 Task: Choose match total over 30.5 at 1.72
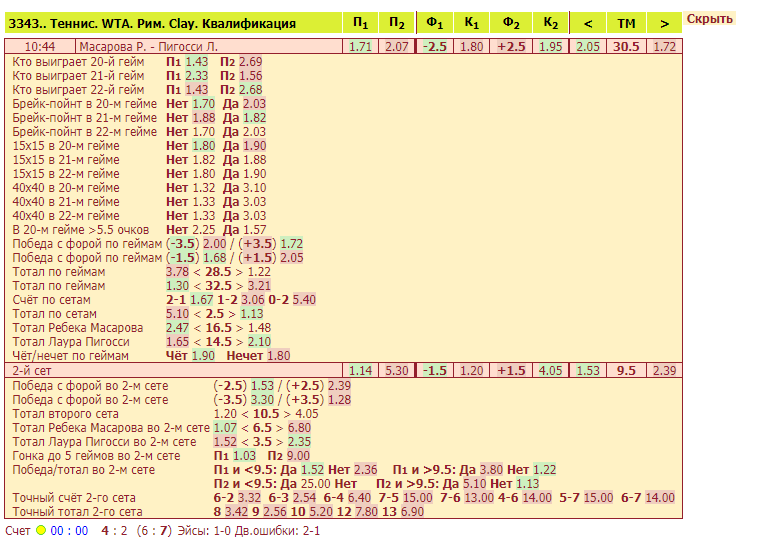[664, 47]
